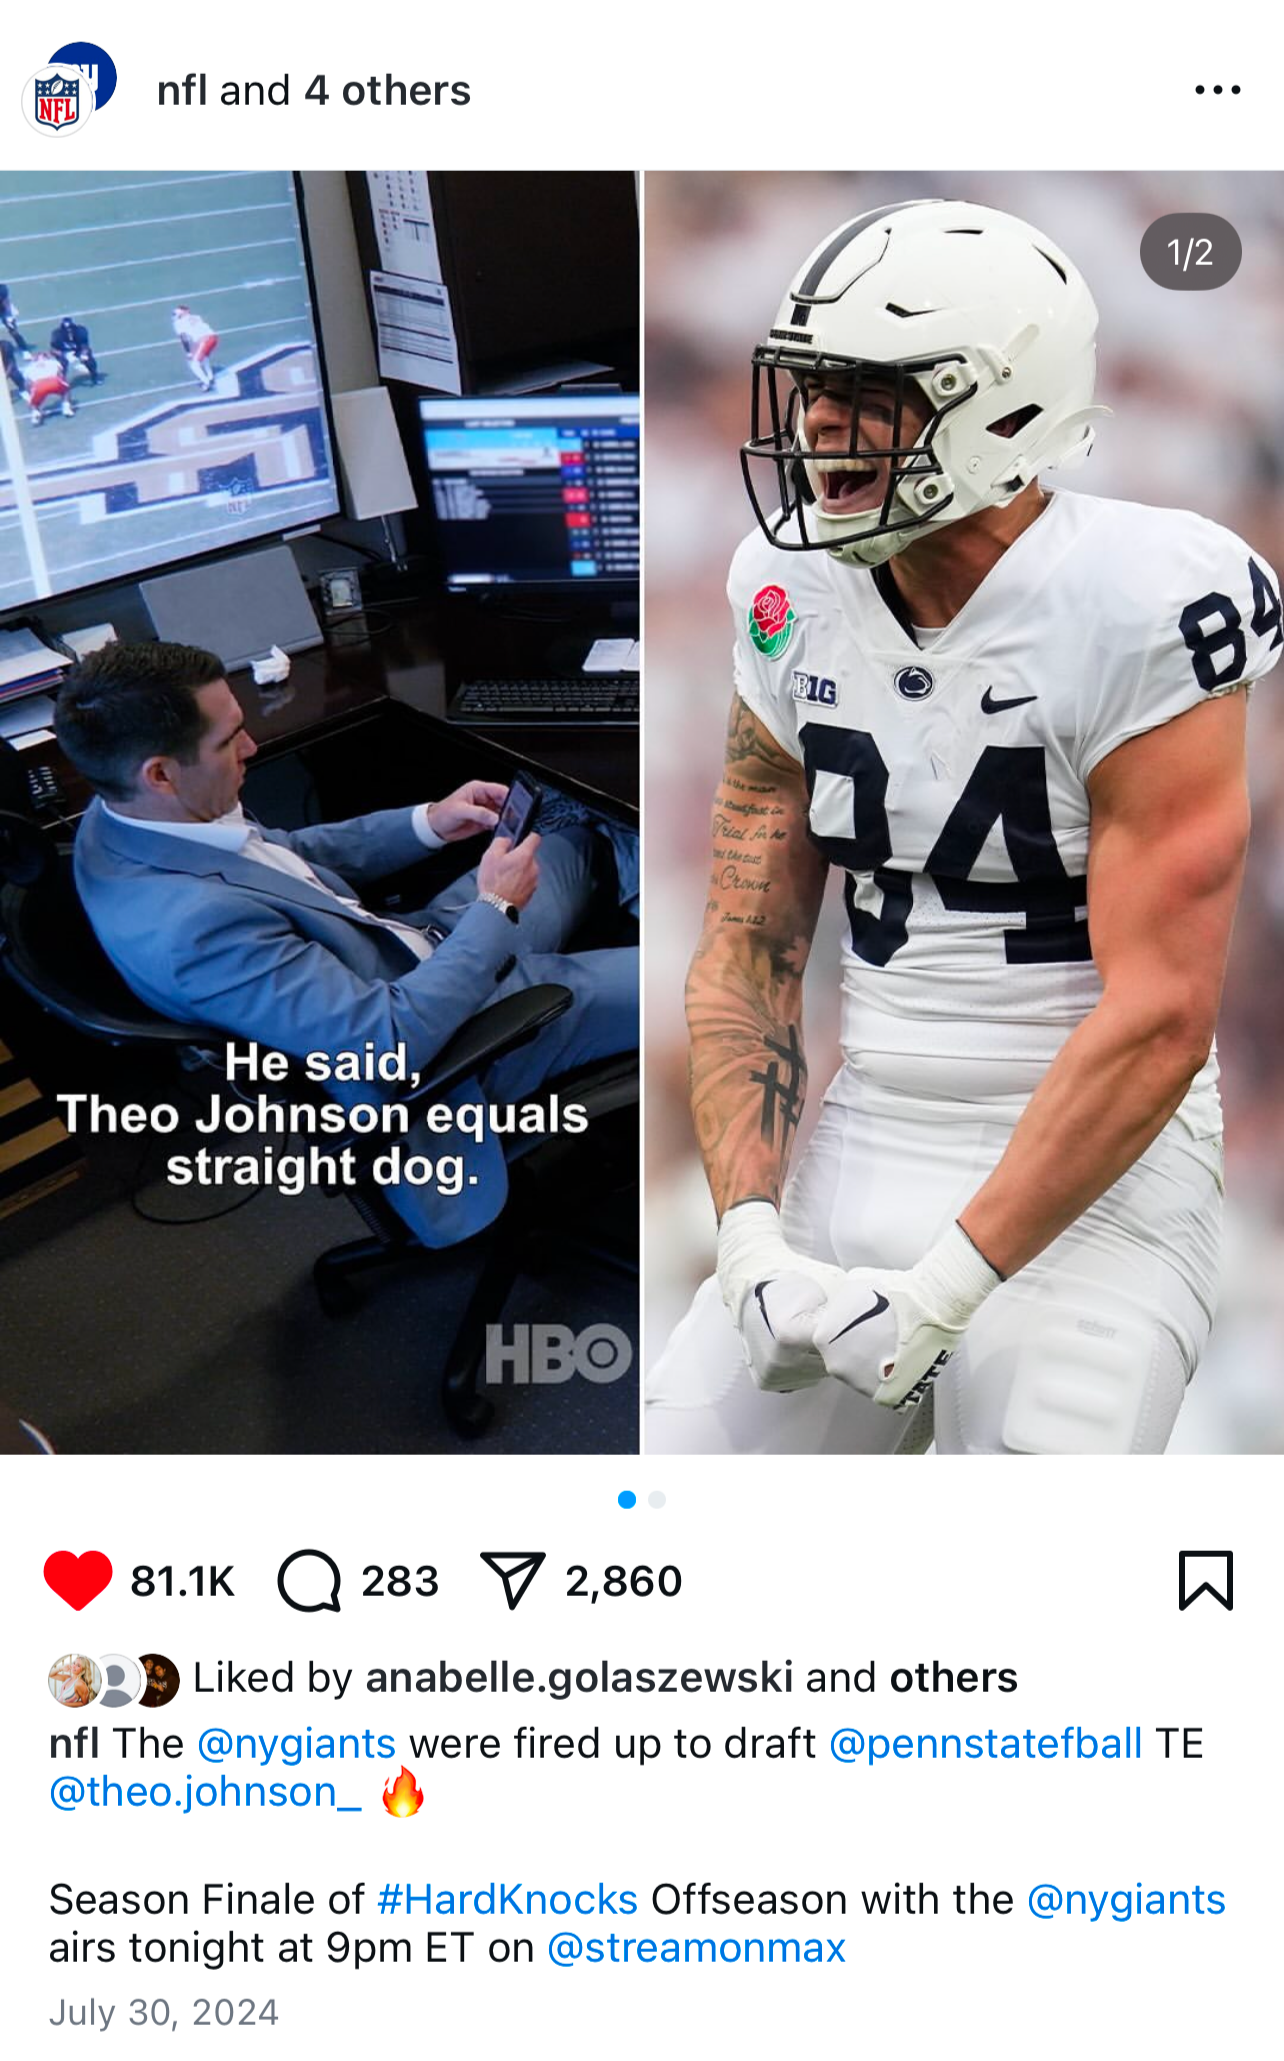The width and height of the screenshot is (1284, 2061).
Task: Open the #HardKnocks hashtag
Action: point(507,1899)
